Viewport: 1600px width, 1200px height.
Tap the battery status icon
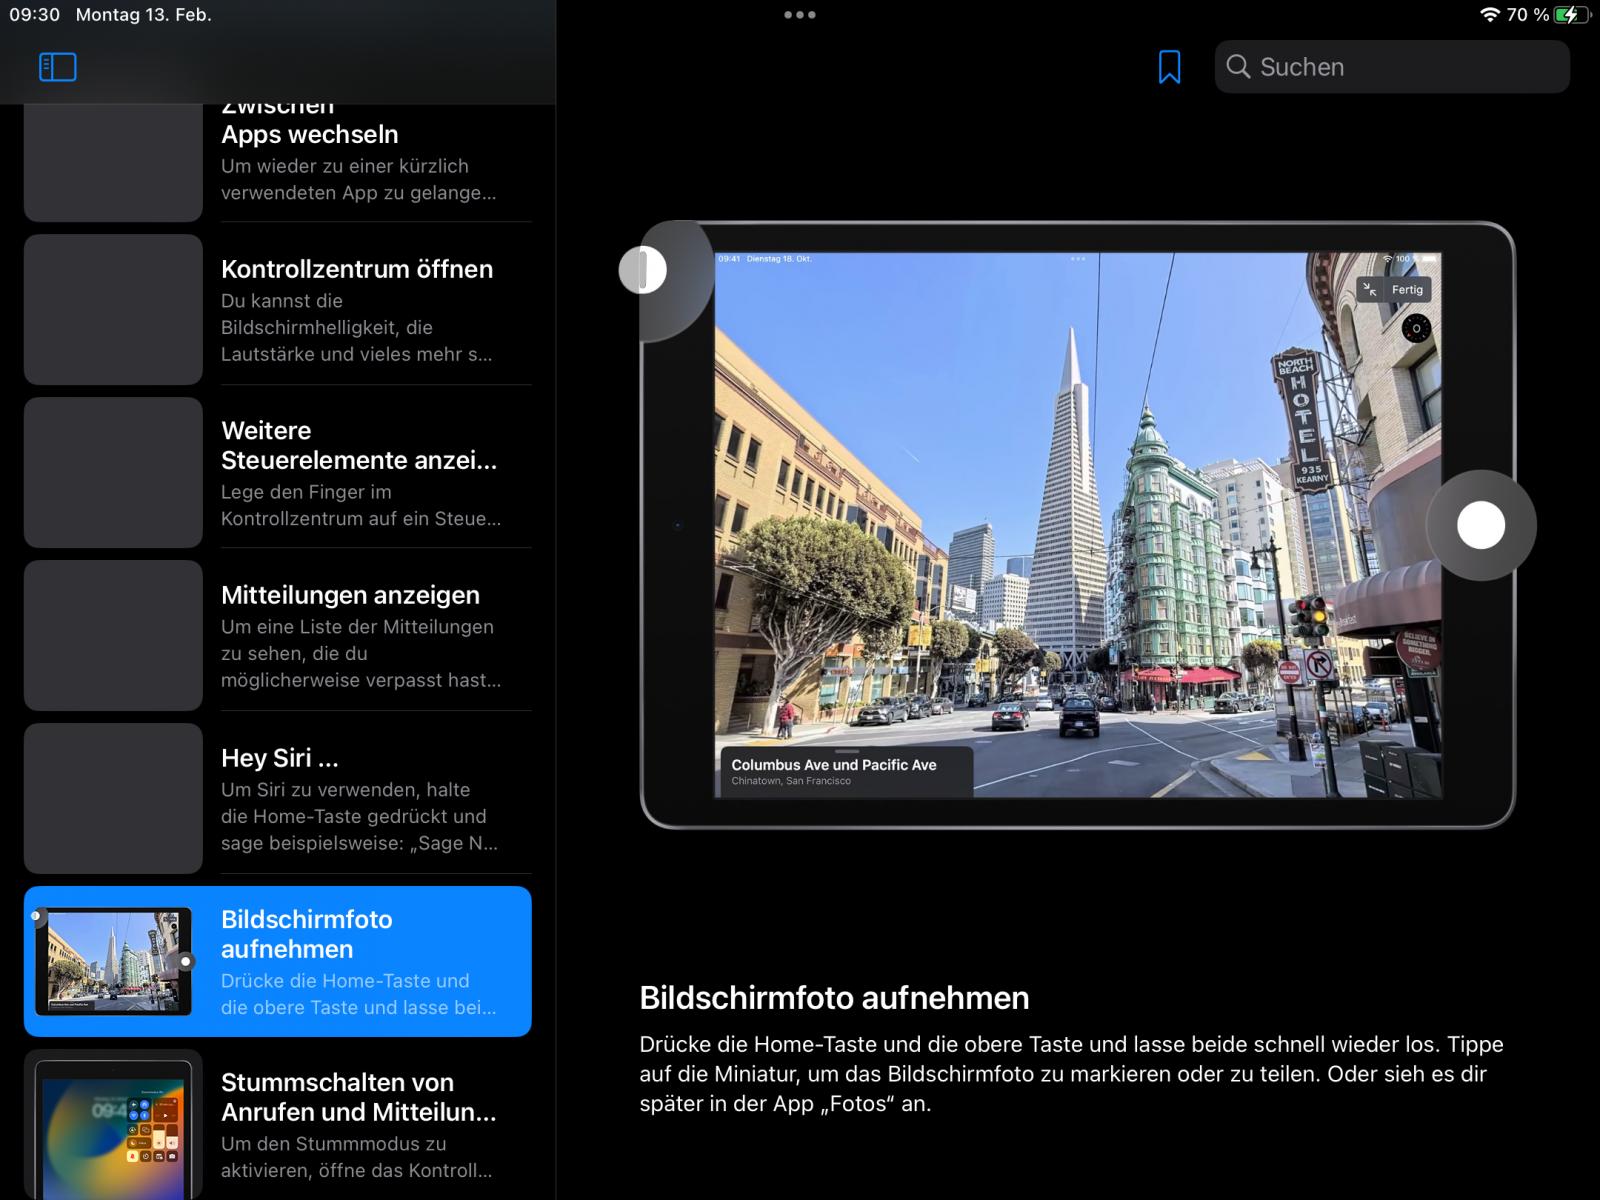(x=1572, y=15)
